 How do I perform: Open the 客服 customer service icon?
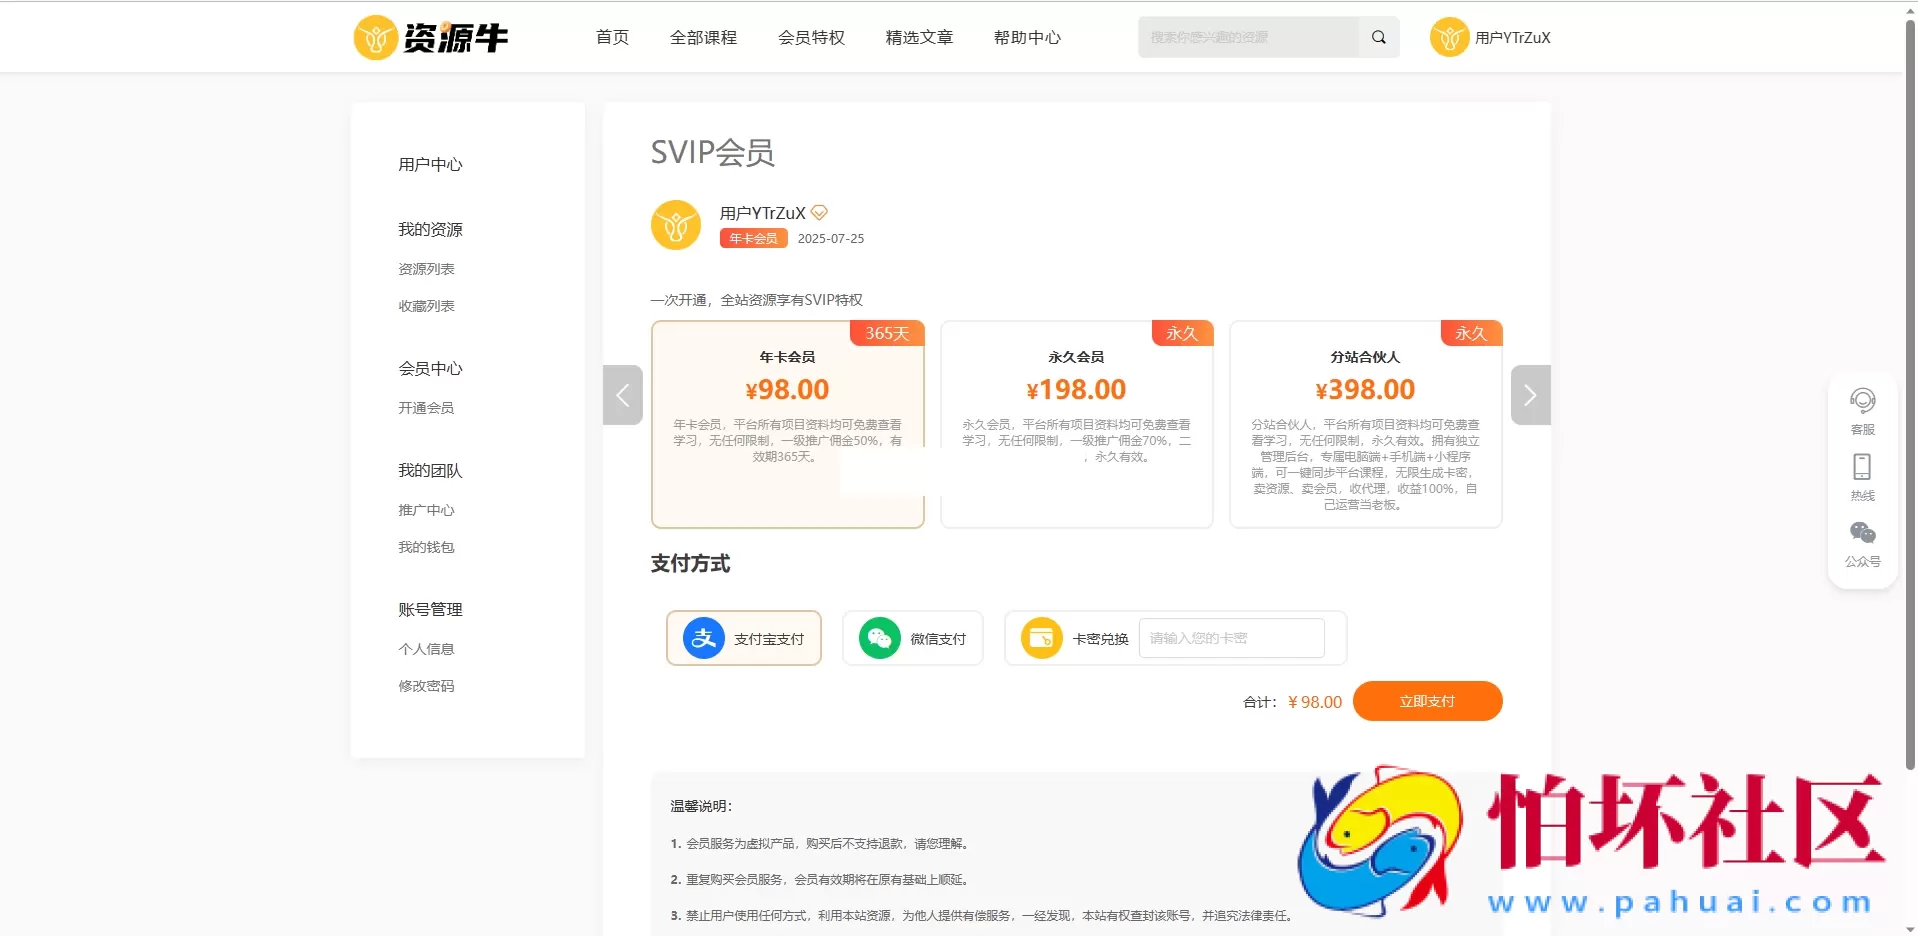coord(1861,399)
